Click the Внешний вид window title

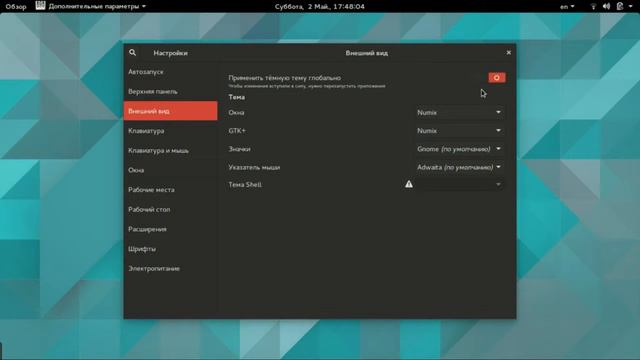(x=367, y=53)
